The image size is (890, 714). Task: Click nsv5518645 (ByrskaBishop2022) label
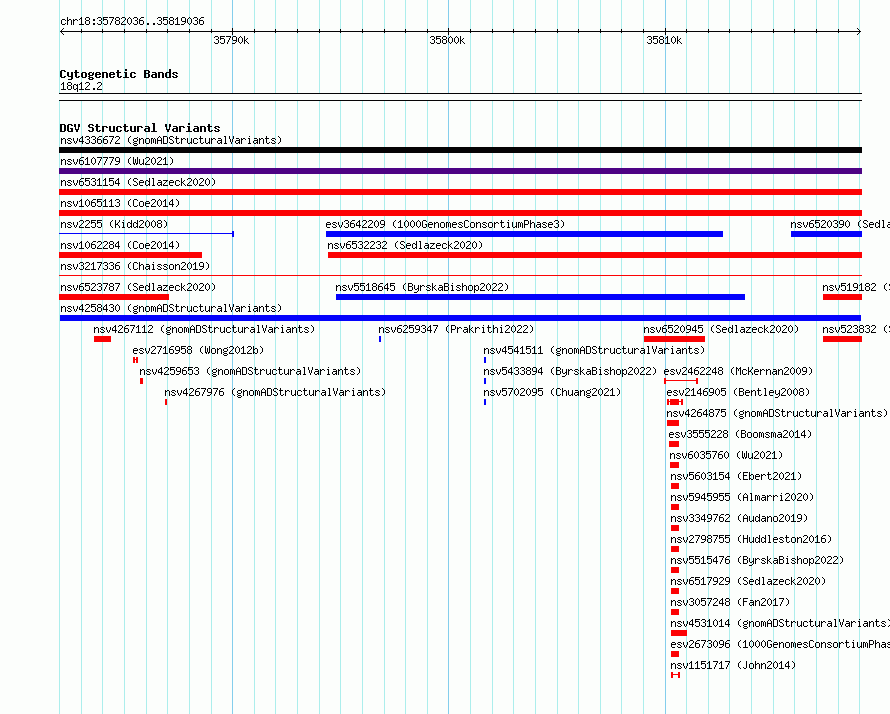click(422, 287)
